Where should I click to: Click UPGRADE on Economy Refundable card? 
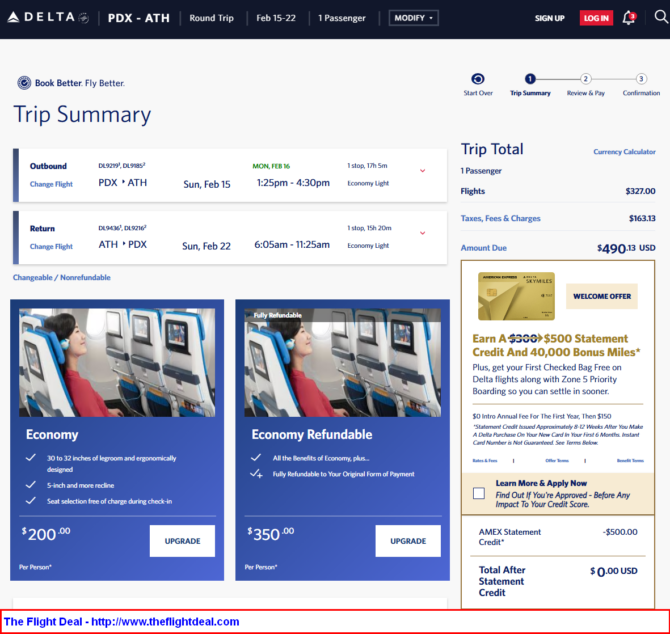tap(407, 541)
